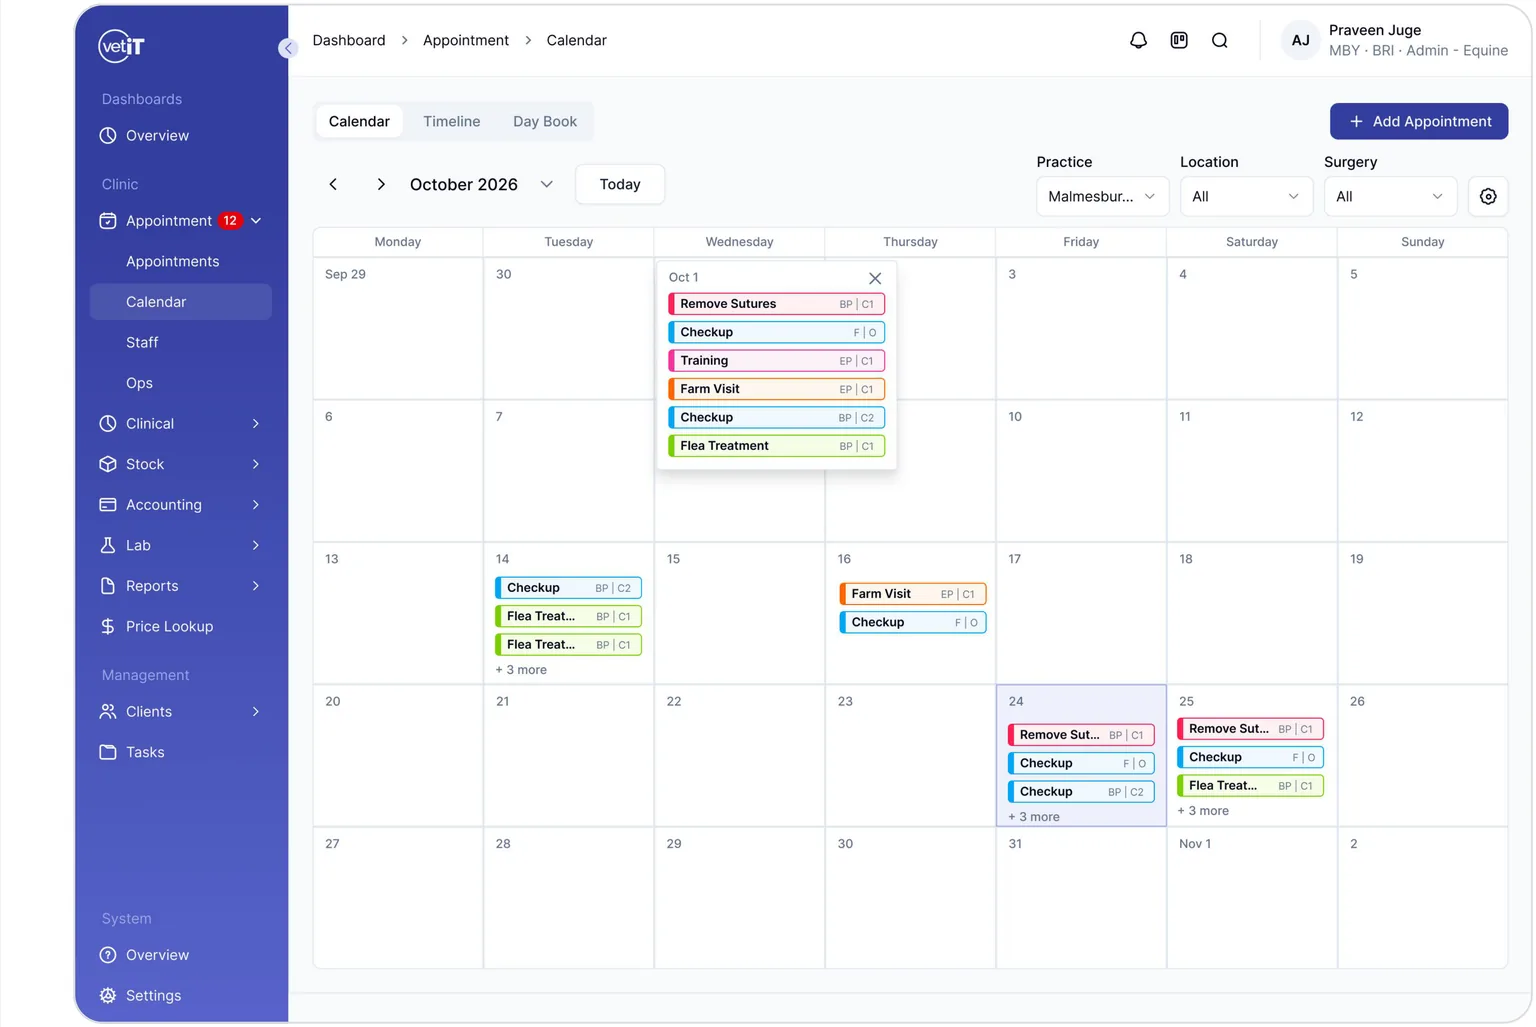Switch to the Day Book tab
This screenshot has width=1536, height=1027.
pos(545,121)
